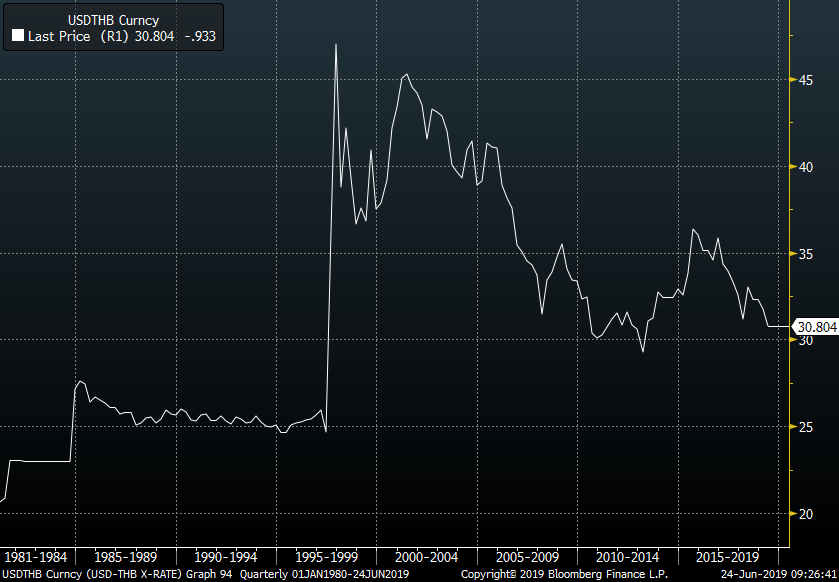Click the white legend color swatch

[x=18, y=36]
